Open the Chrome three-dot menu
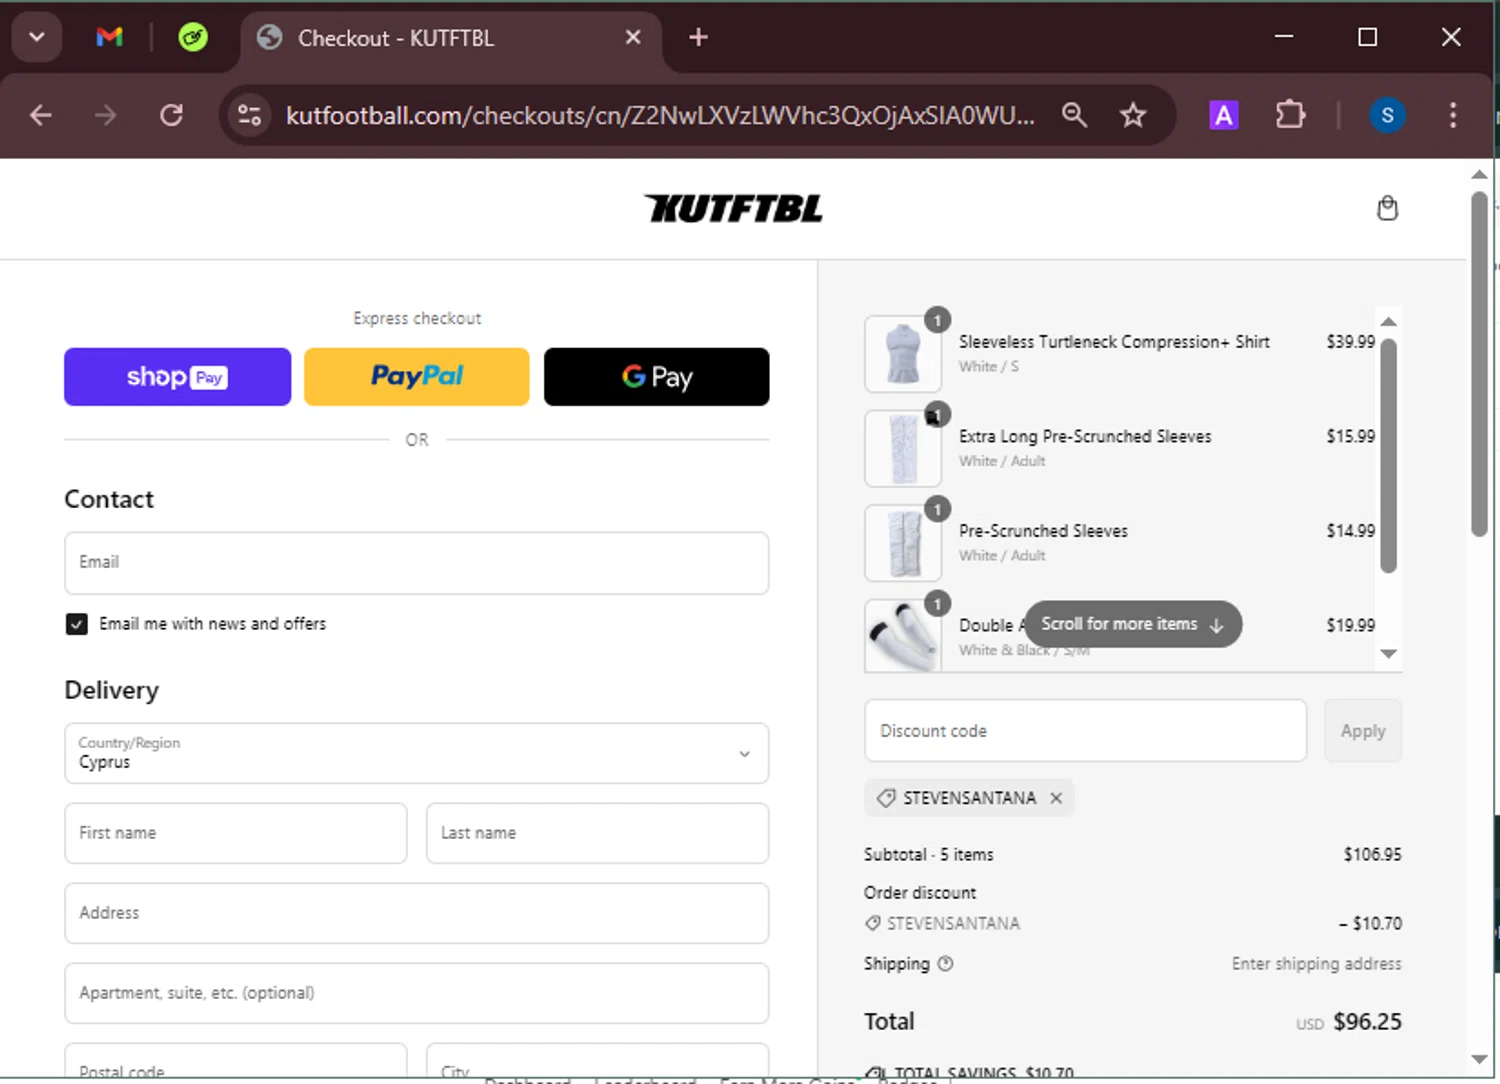The width and height of the screenshot is (1500, 1084). coord(1453,116)
